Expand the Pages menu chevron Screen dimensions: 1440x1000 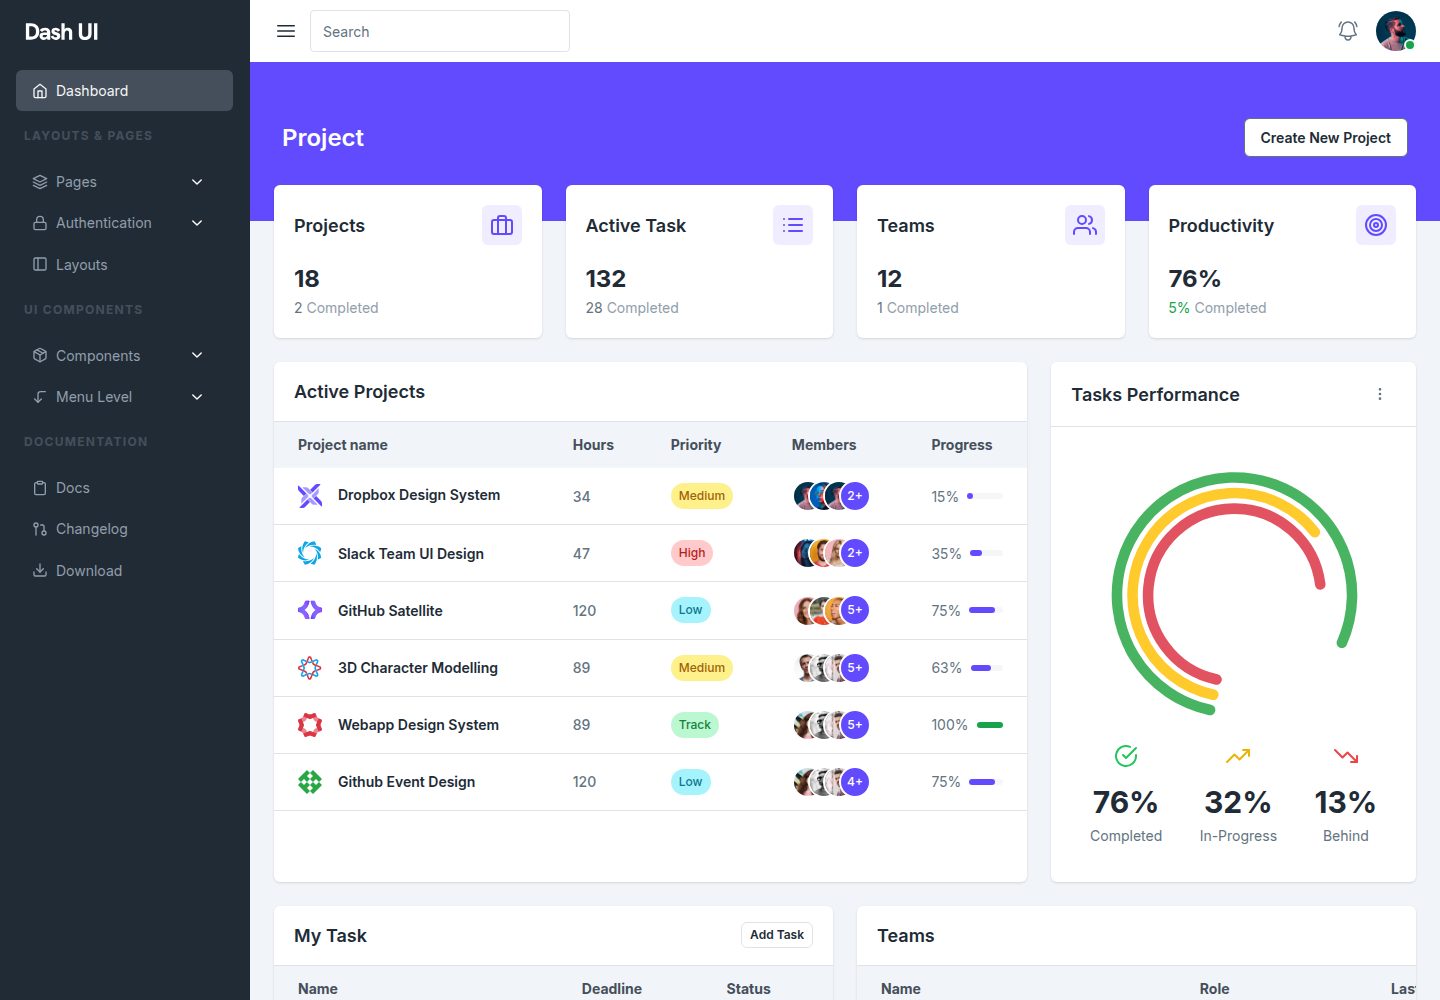coord(197,182)
